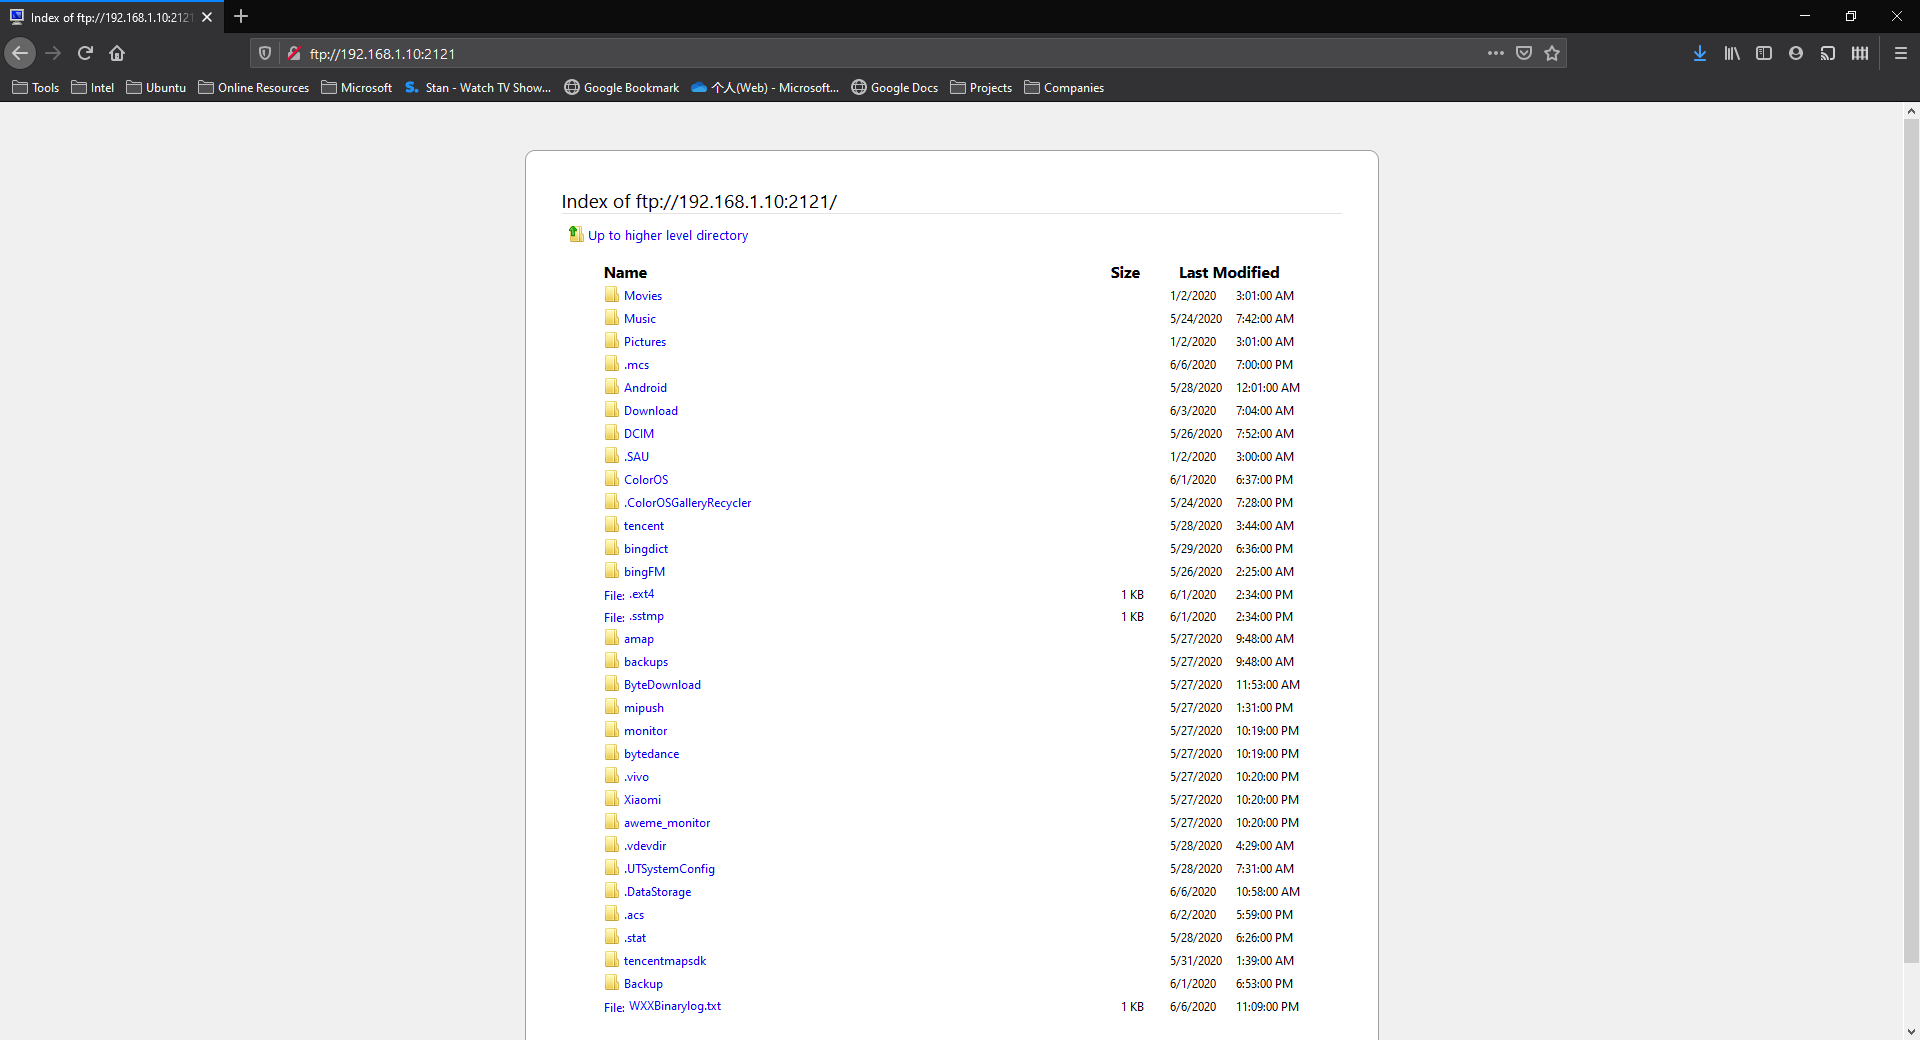Image resolution: width=1920 pixels, height=1040 pixels.
Task: Close the Index of ftp tab
Action: [207, 17]
